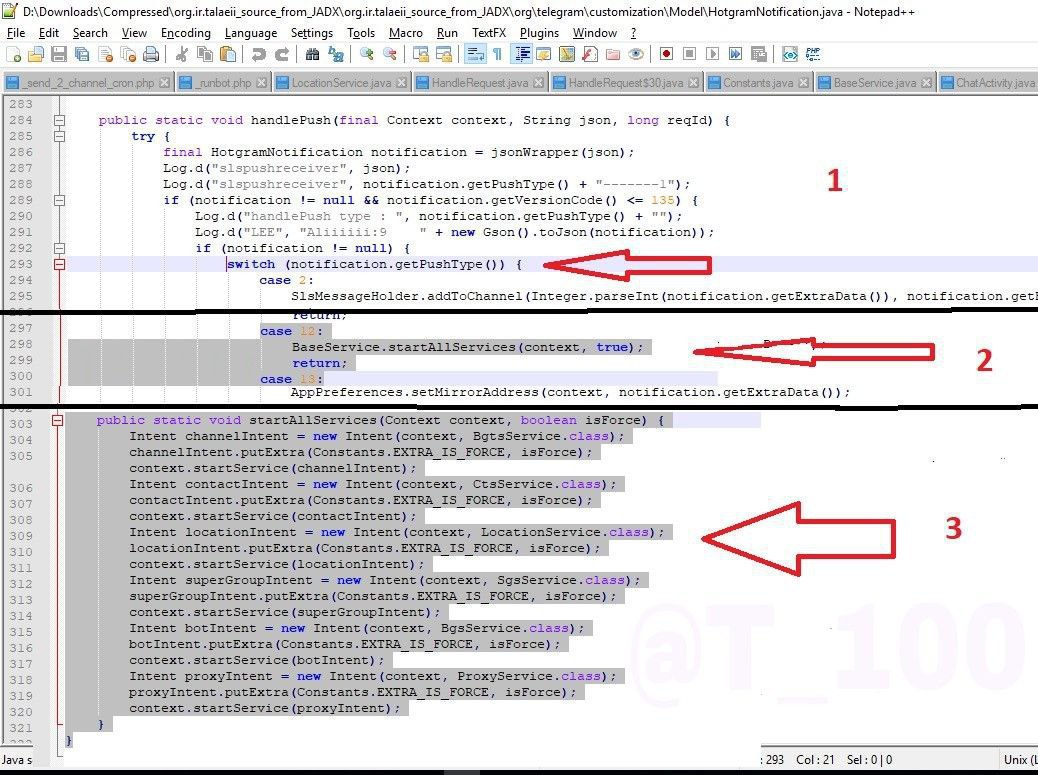1038x775 pixels.
Task: Switch to Constants.java tab
Action: [758, 83]
